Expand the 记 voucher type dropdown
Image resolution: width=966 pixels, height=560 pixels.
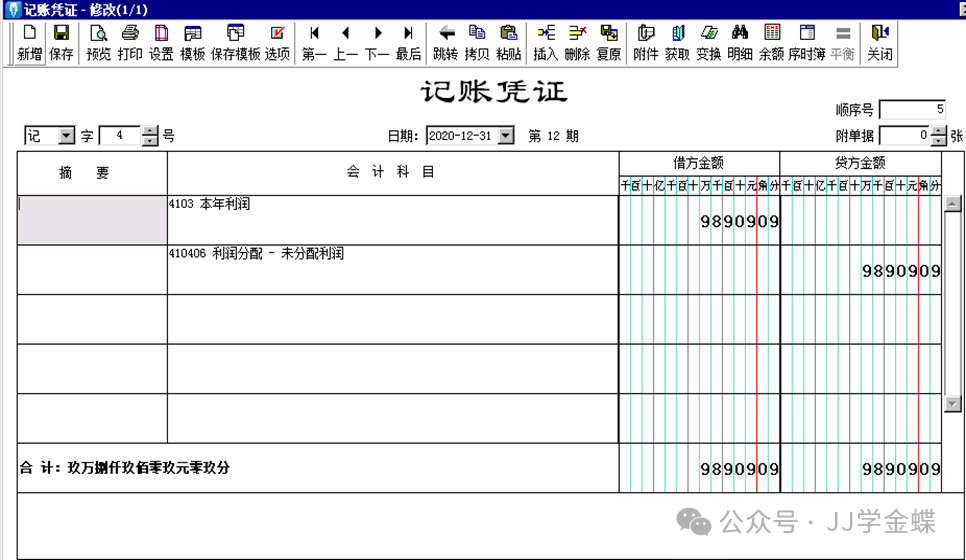[67, 136]
